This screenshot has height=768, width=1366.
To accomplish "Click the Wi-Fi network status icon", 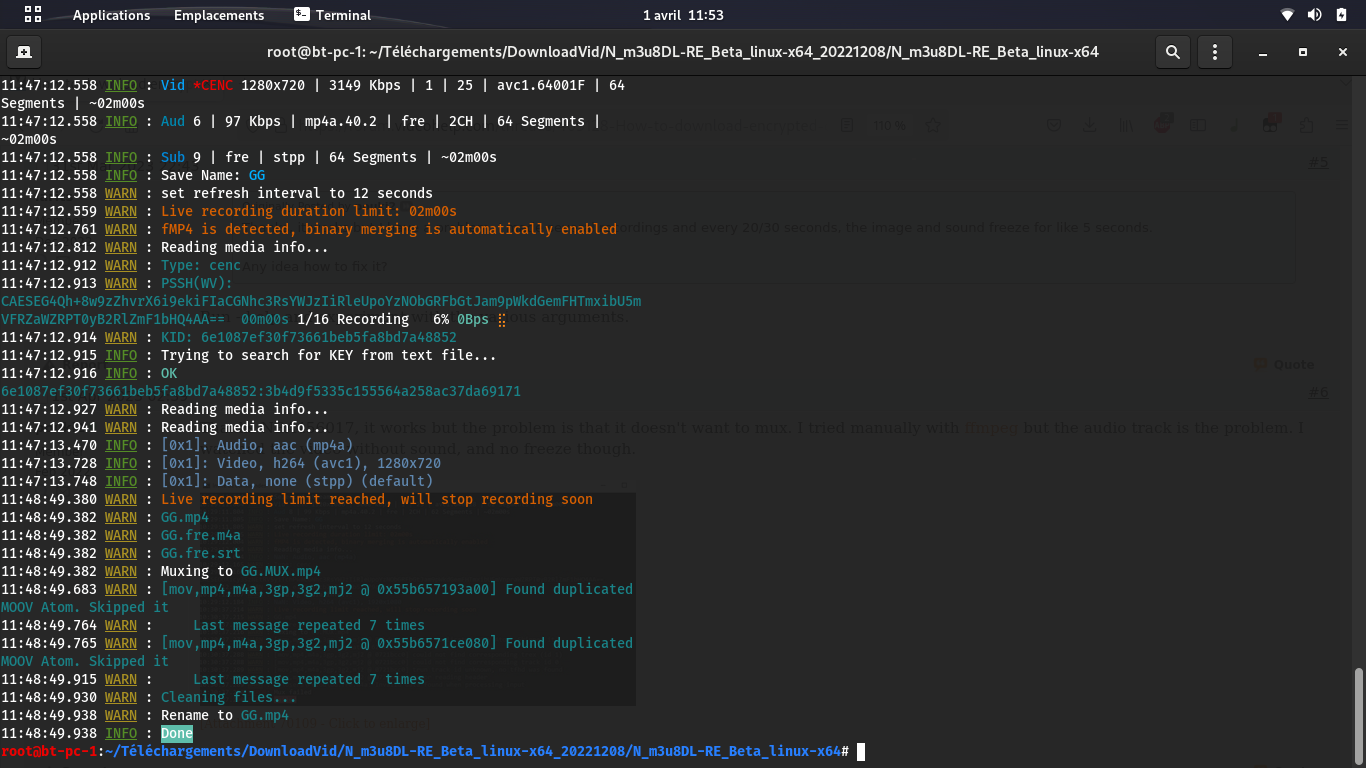I will point(1287,15).
